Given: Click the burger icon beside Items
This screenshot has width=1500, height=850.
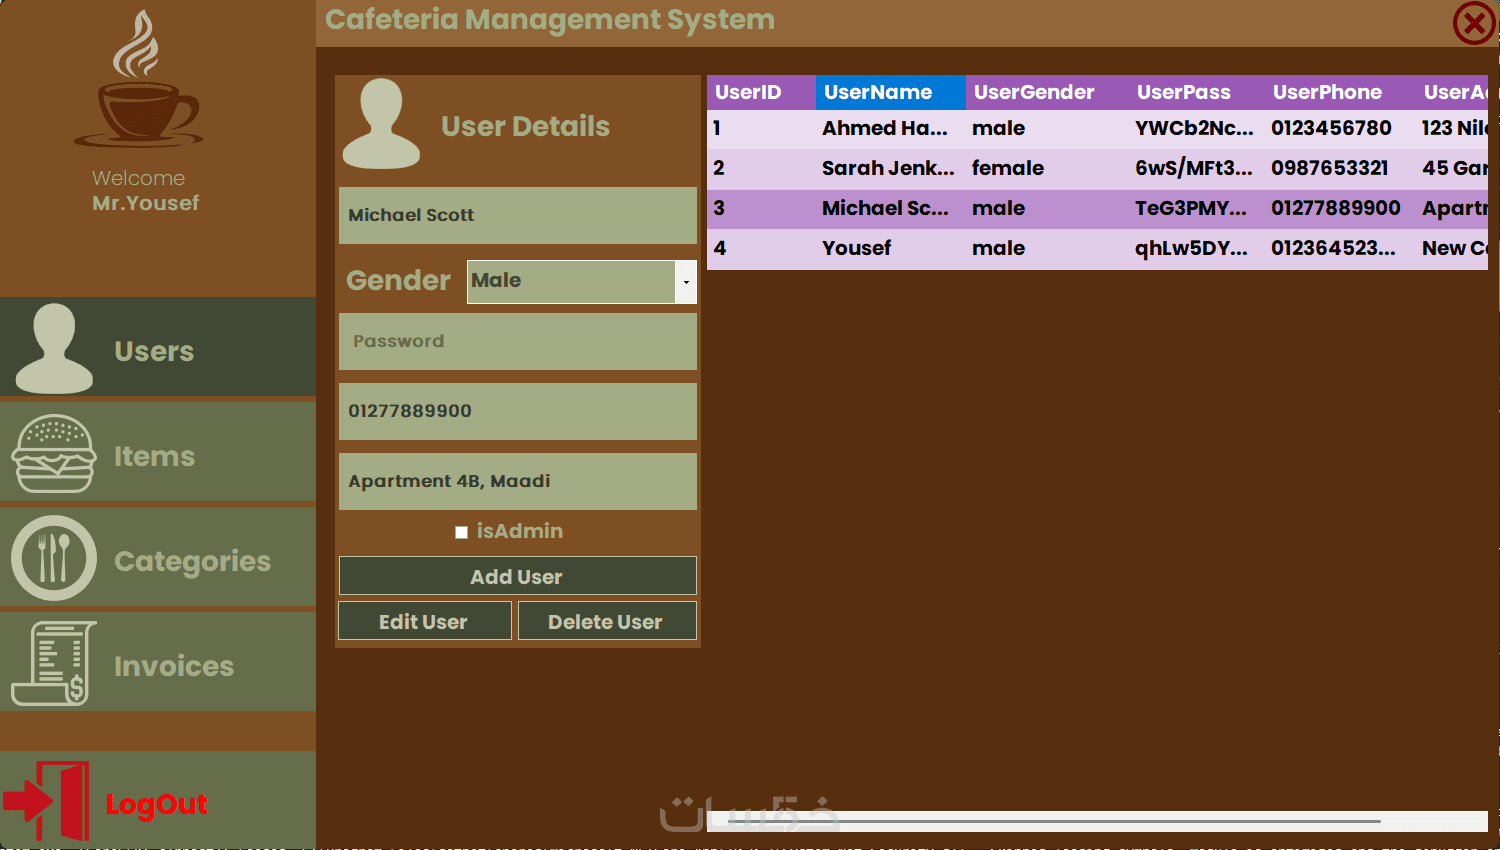Looking at the screenshot, I should [54, 454].
